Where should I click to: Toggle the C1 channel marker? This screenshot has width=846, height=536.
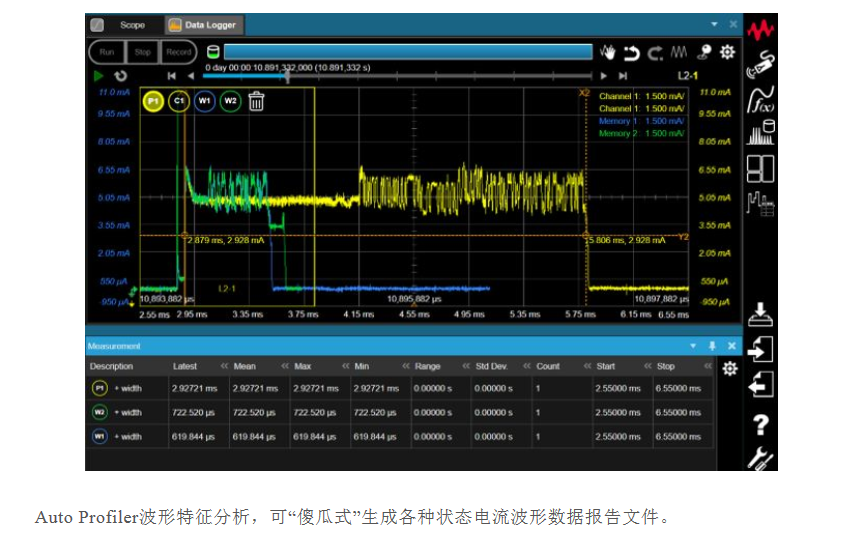179,101
